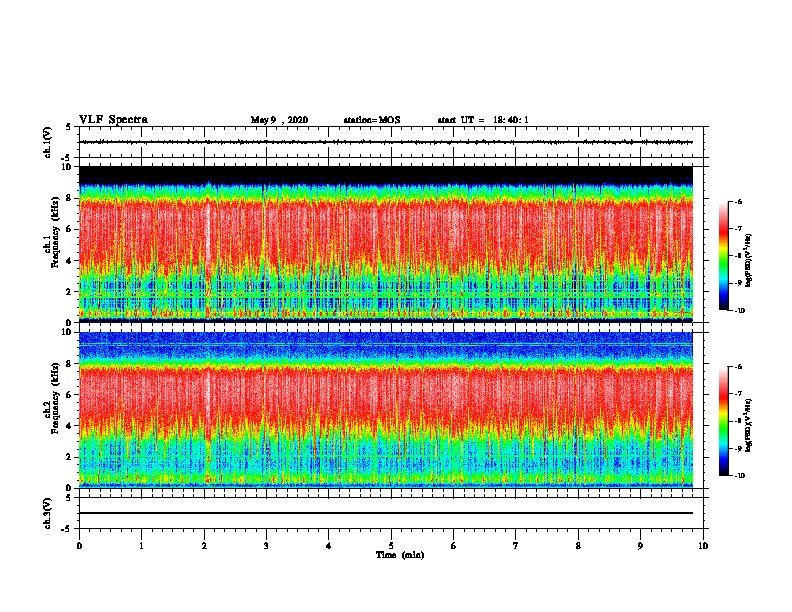Click time axis tick label "2"

point(204,546)
